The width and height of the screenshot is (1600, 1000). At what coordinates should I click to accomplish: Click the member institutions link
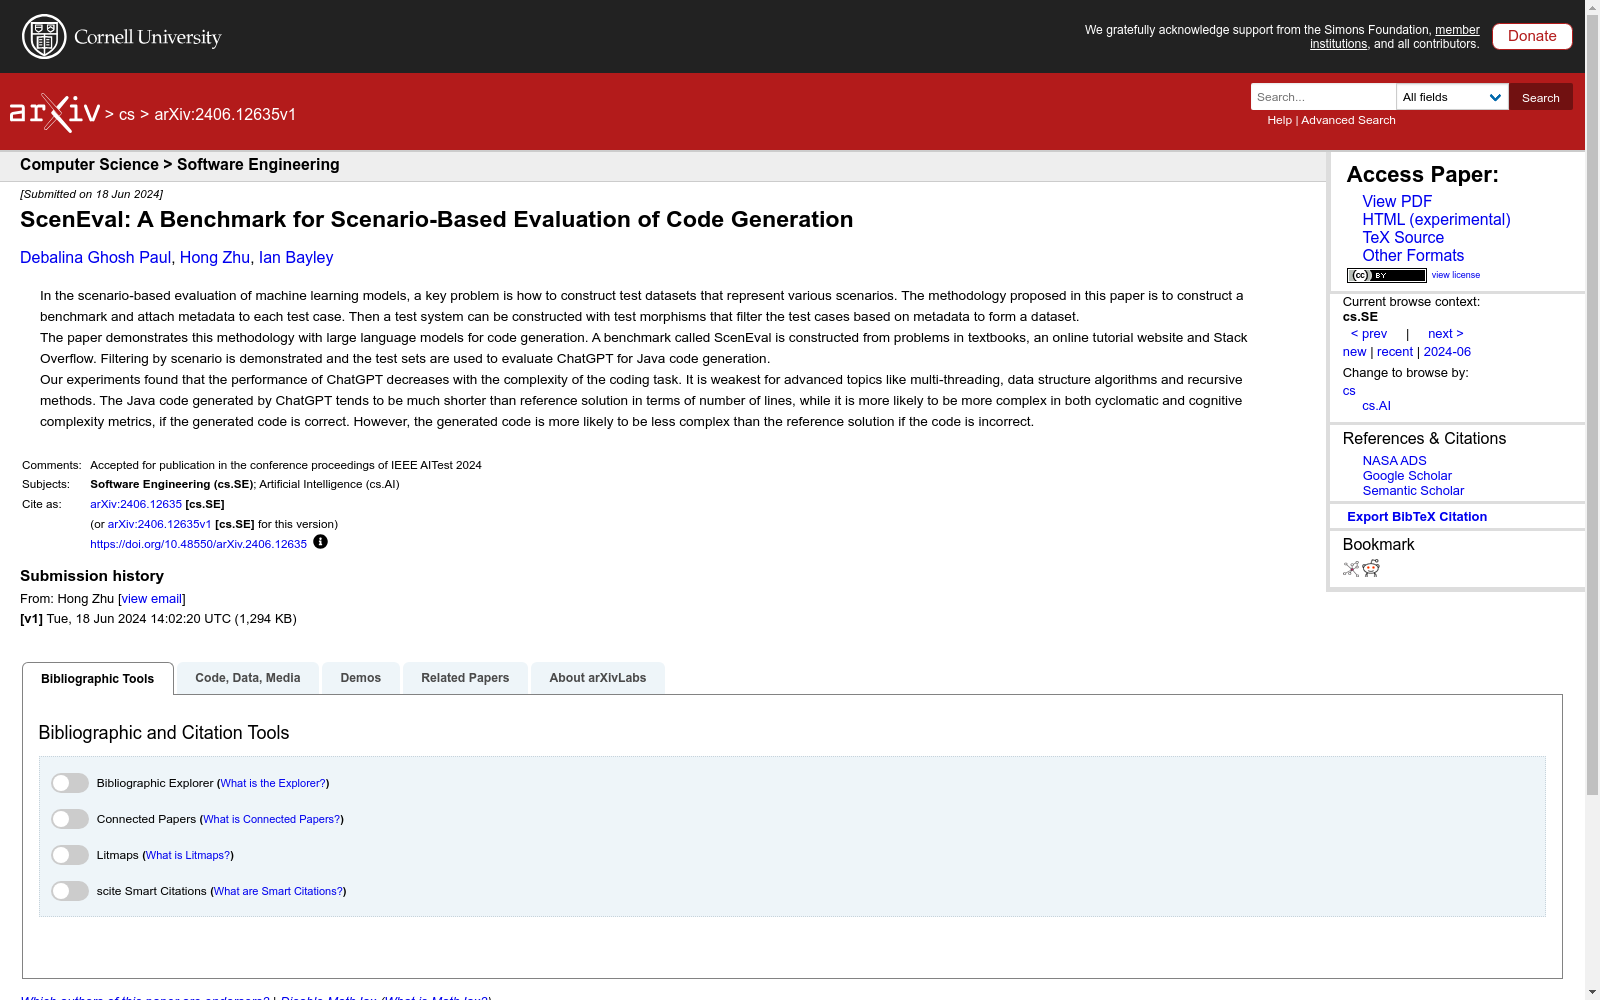click(x=1395, y=37)
